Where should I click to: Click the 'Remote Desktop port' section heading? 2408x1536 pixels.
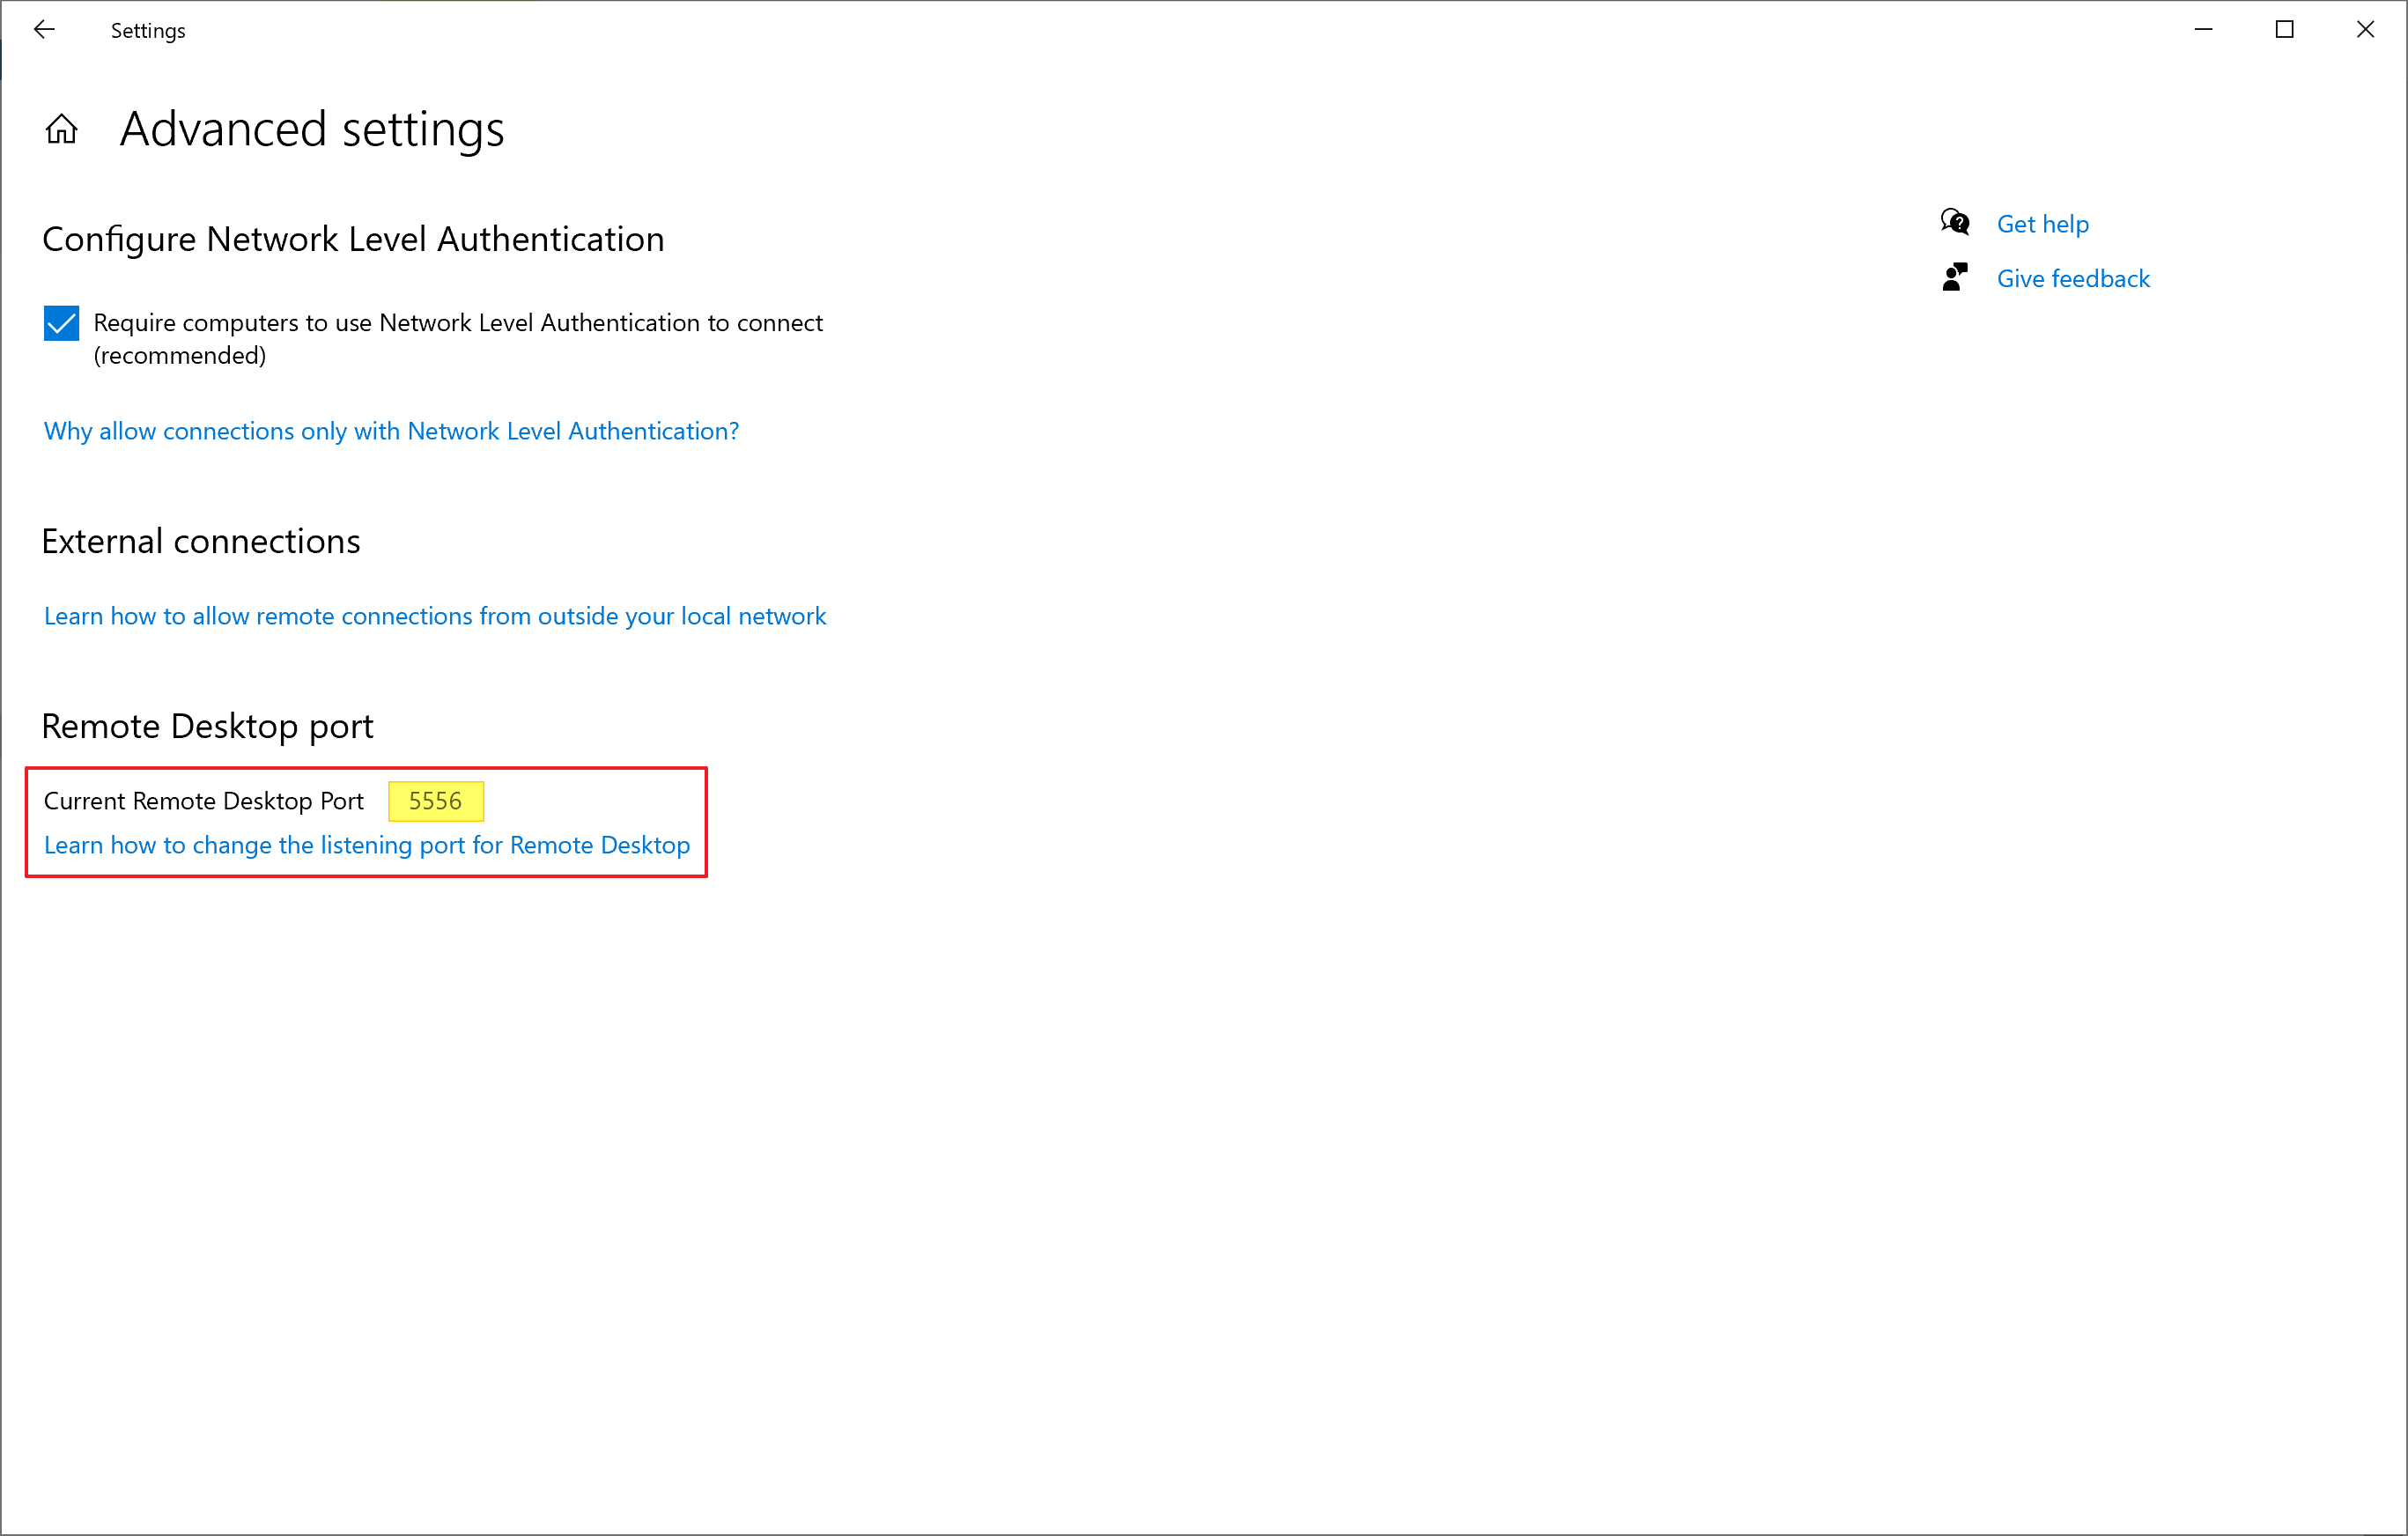click(x=207, y=726)
